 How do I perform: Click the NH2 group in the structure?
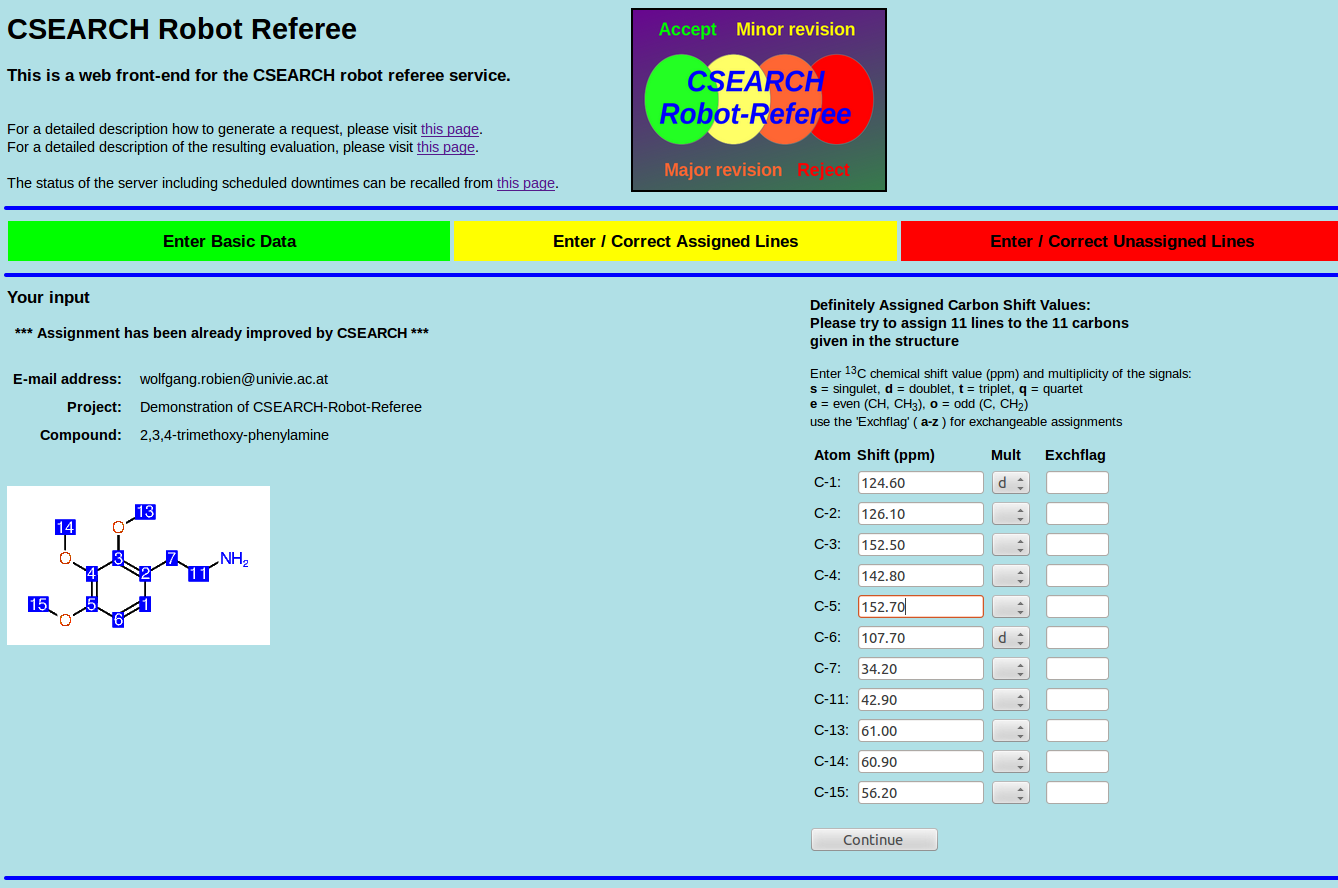pos(234,559)
